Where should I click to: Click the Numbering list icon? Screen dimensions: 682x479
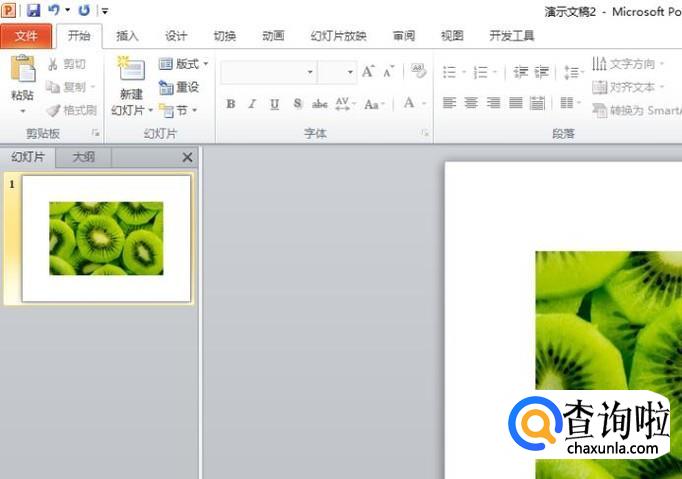[481, 72]
